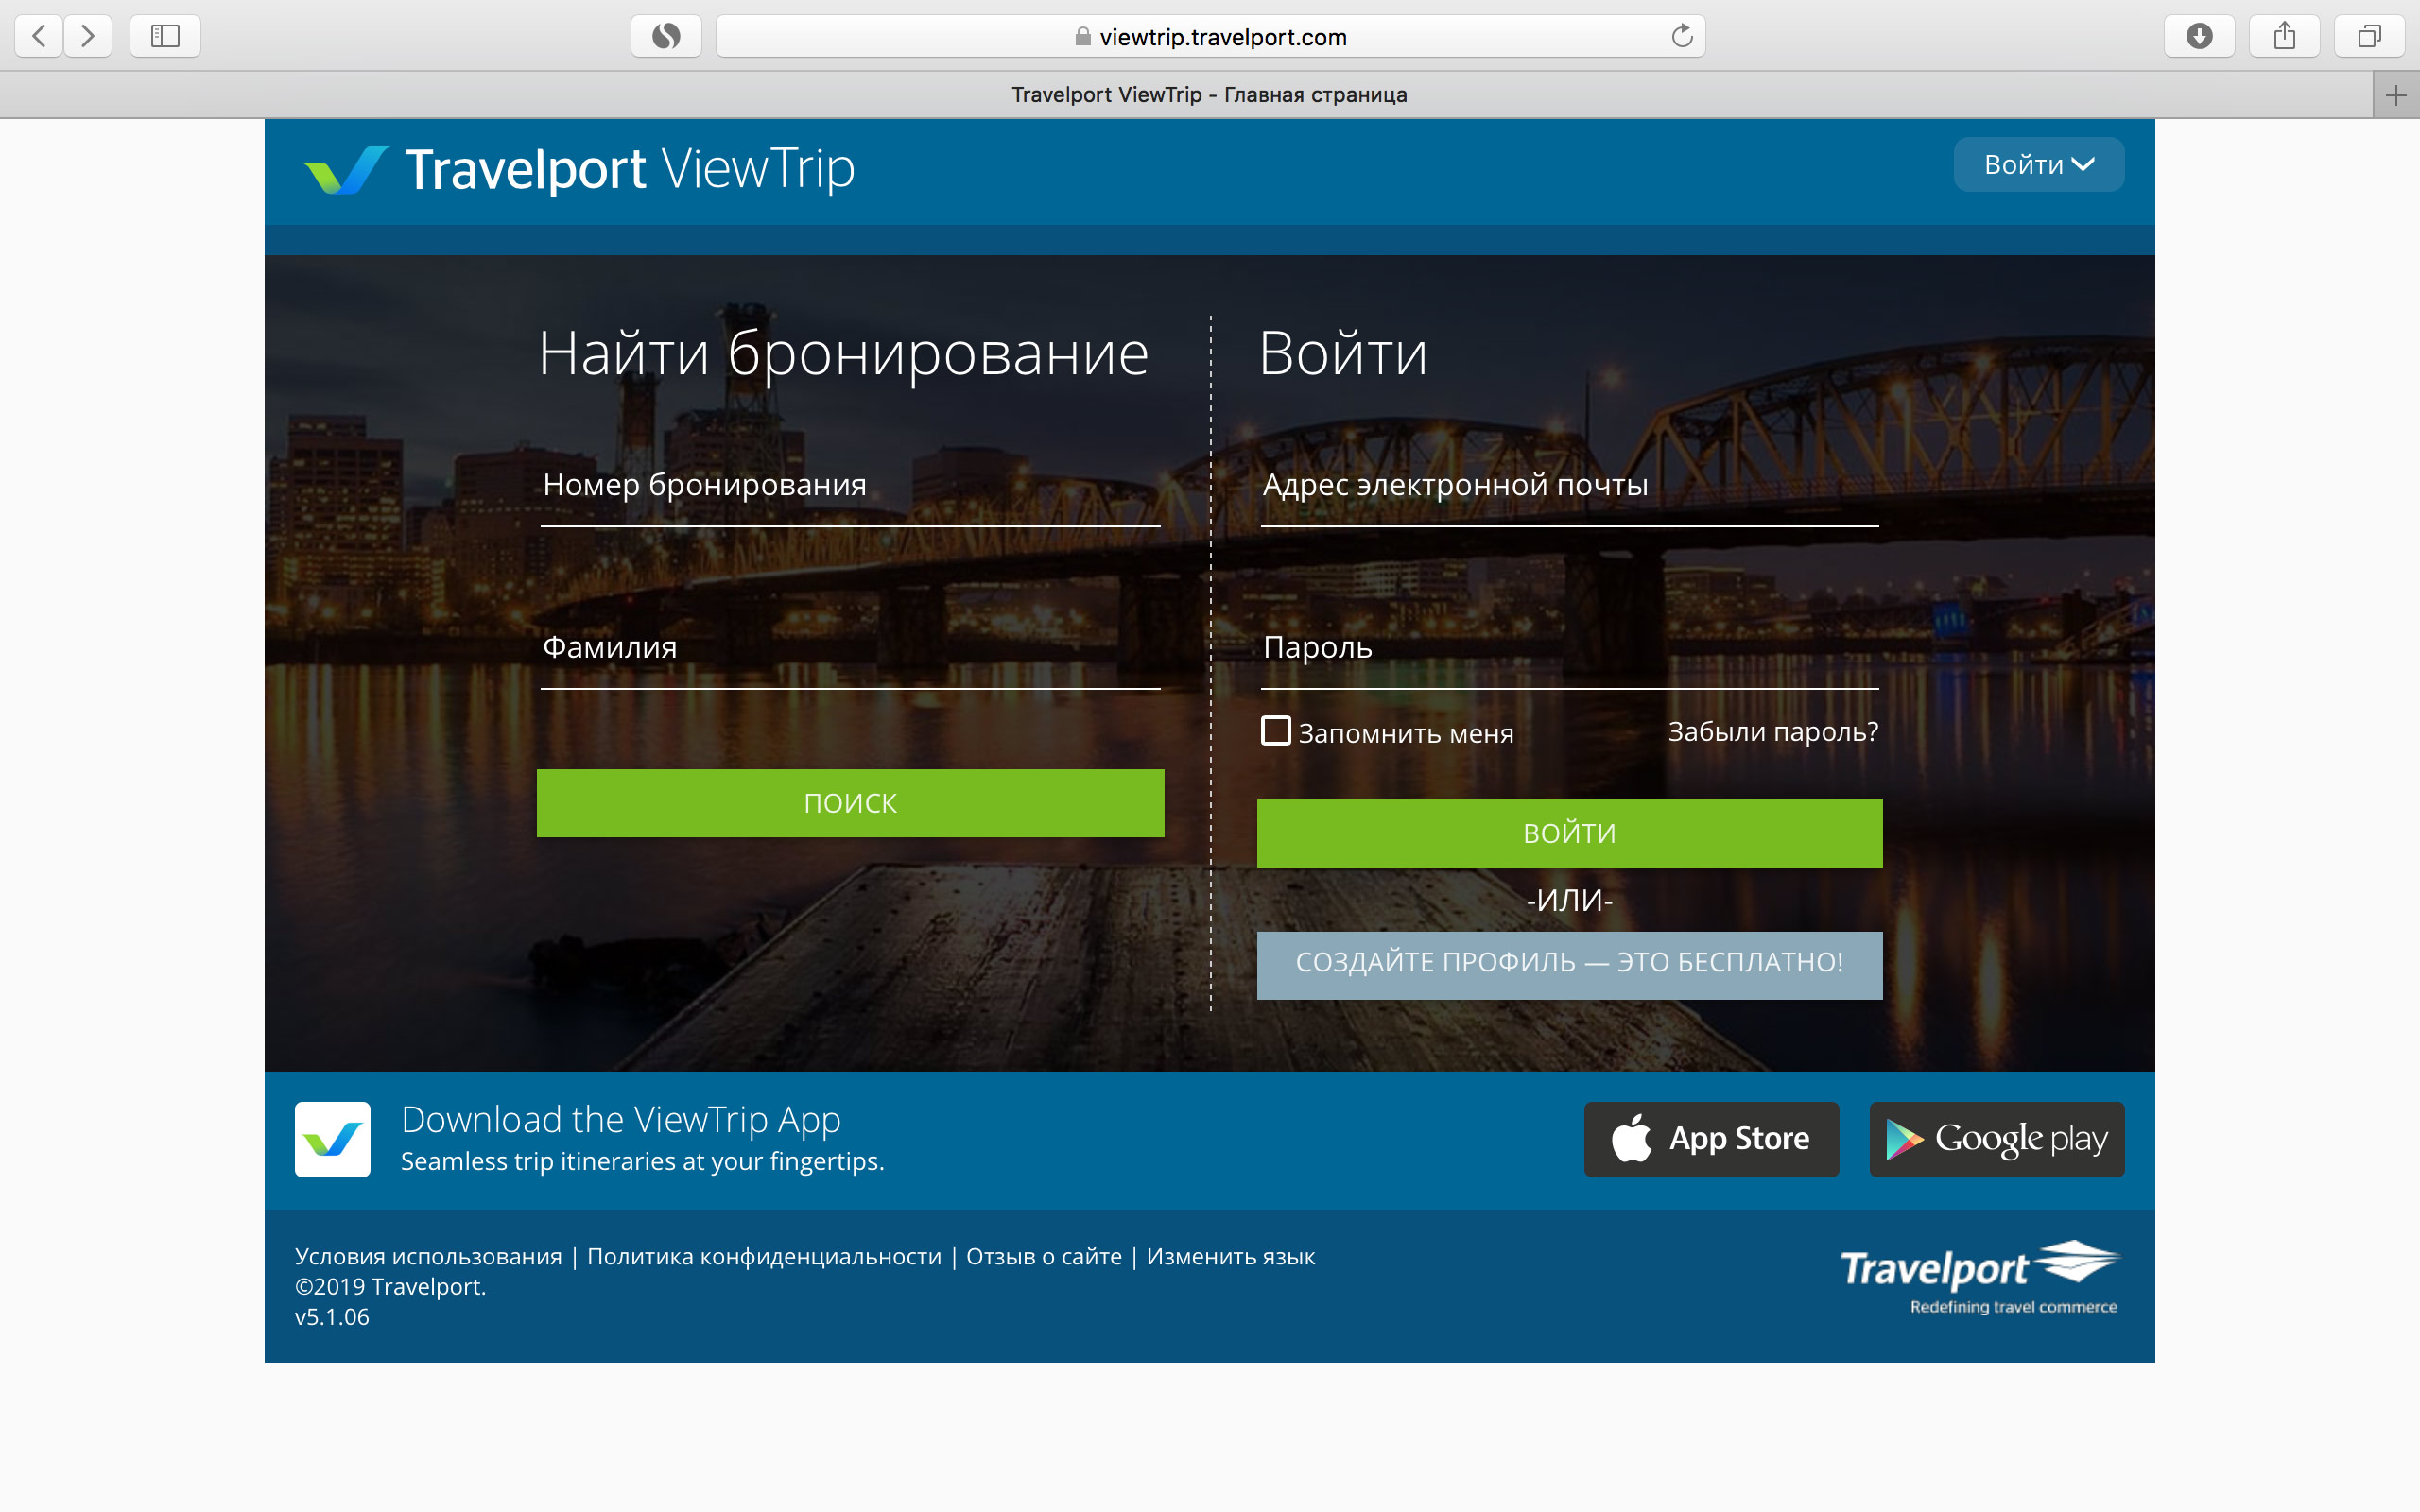The width and height of the screenshot is (2420, 1512).
Task: Open the Изменить язык footer link
Action: (x=1230, y=1257)
